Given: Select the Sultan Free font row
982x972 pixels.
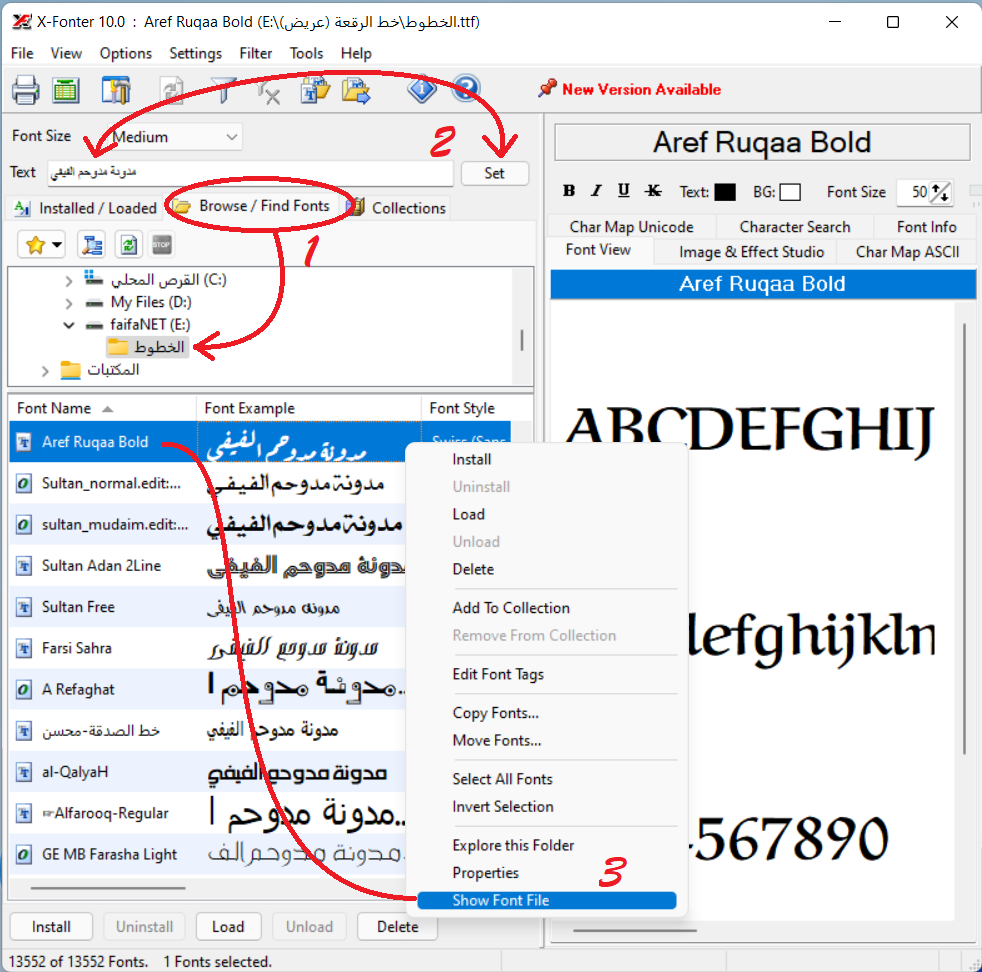Looking at the screenshot, I should coord(207,607).
